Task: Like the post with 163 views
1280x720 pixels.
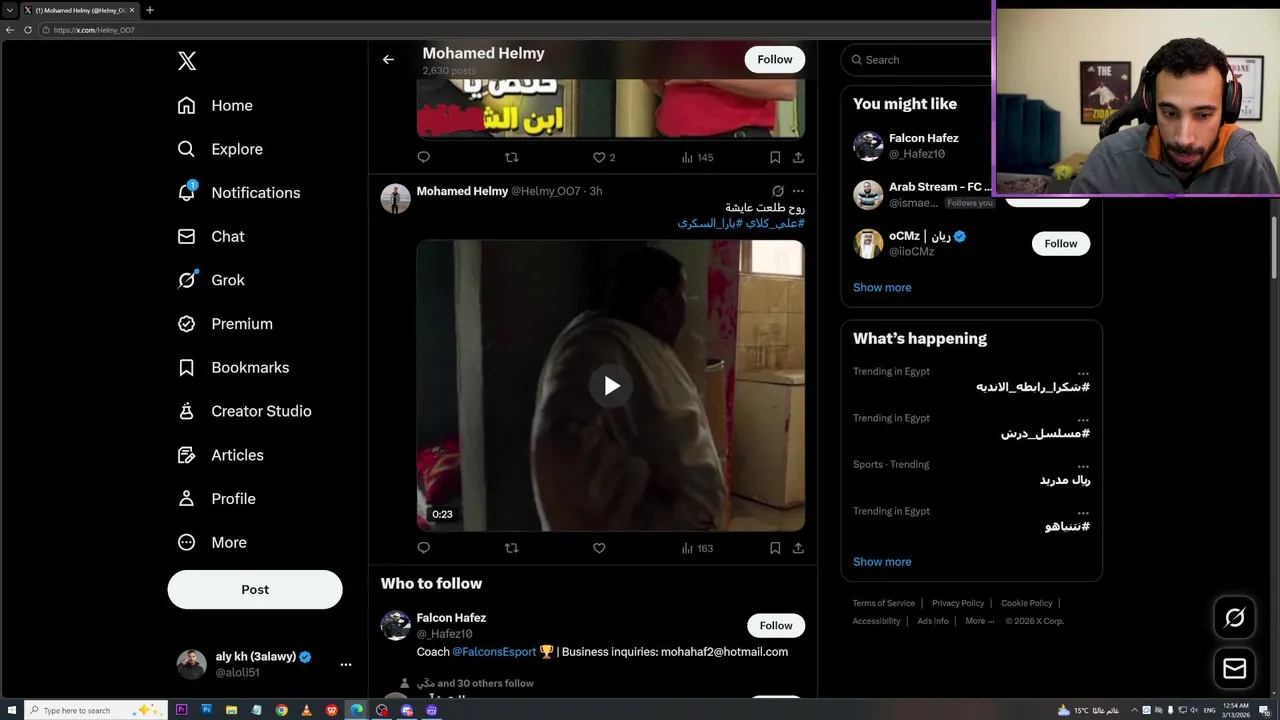Action: 599,548
